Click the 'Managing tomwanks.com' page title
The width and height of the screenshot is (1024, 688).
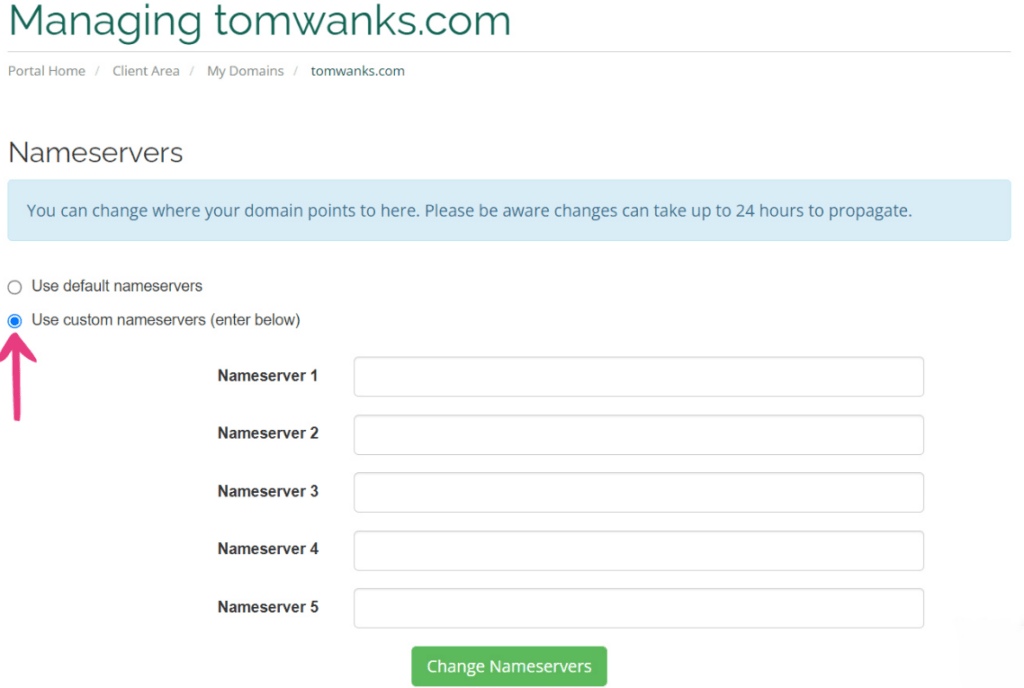[x=260, y=20]
